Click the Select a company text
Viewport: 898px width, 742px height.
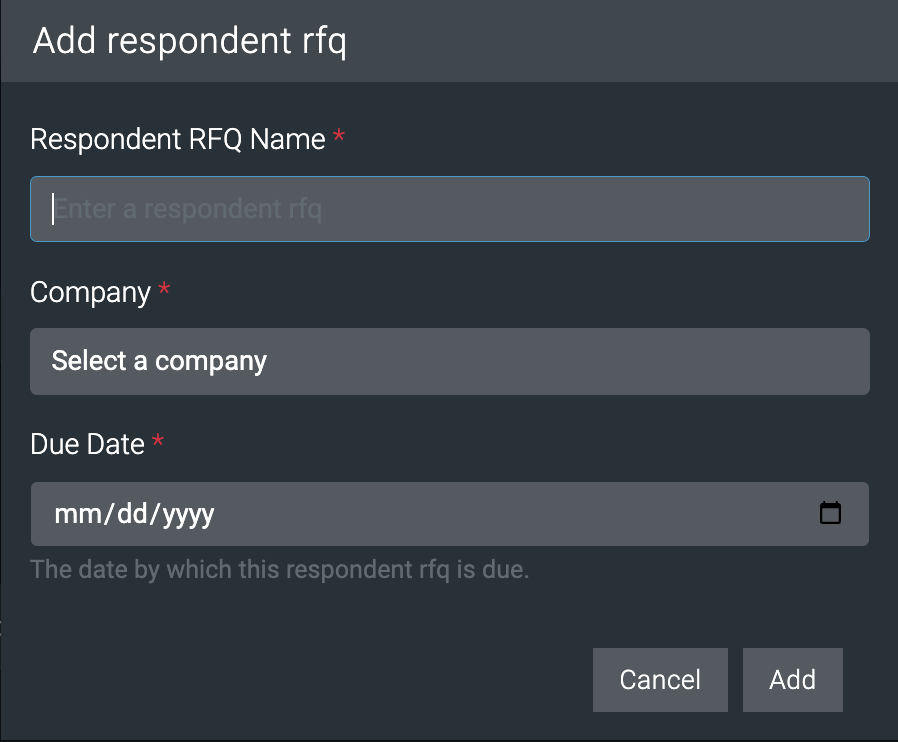159,361
